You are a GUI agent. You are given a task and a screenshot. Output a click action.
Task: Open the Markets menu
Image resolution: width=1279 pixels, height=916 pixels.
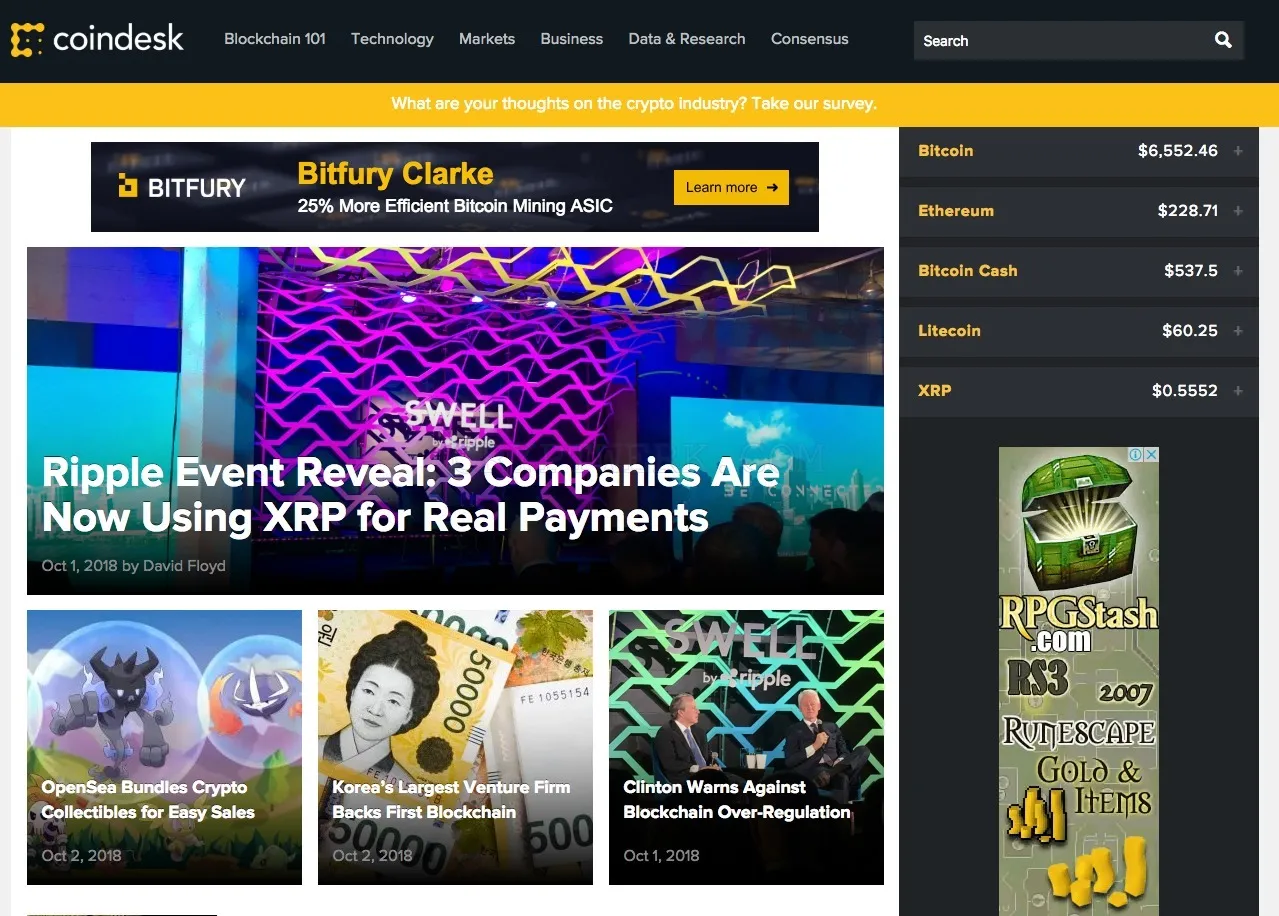pos(487,39)
